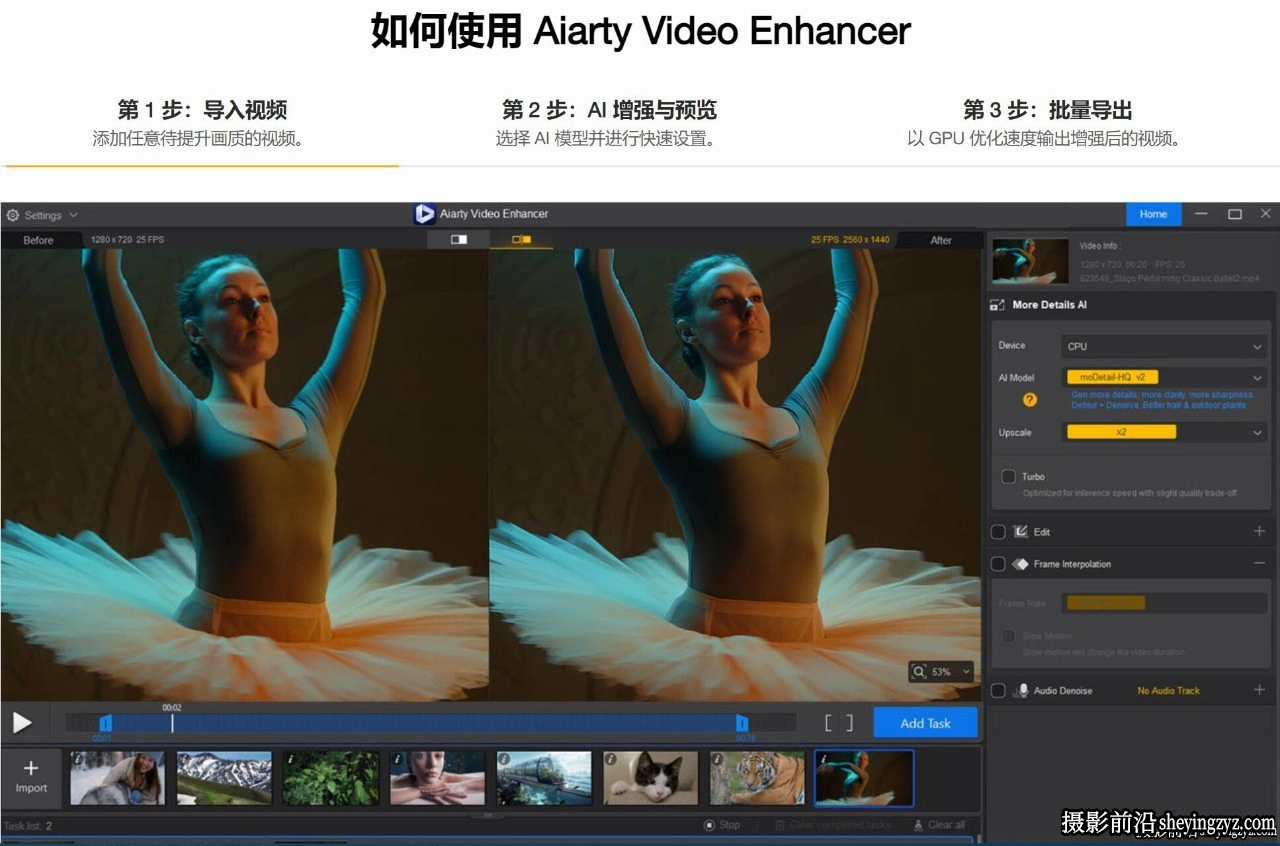Collapse the Frame Interpolation section minus
Image resolution: width=1280 pixels, height=846 pixels.
(x=1259, y=564)
